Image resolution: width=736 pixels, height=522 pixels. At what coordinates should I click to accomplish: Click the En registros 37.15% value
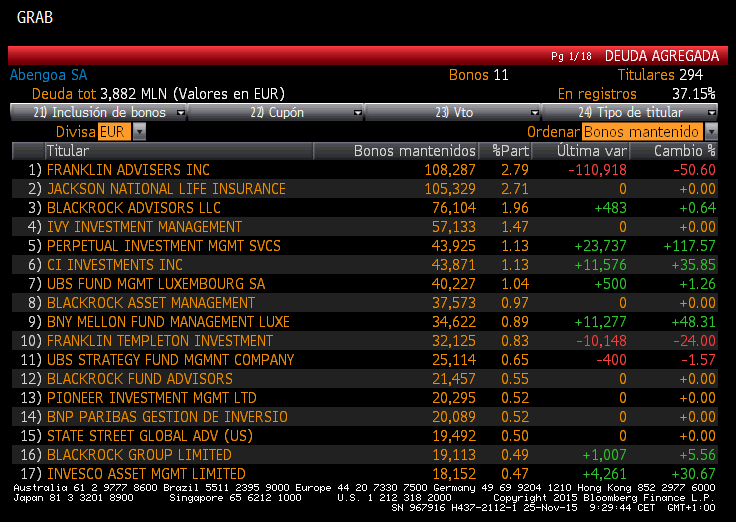click(636, 94)
